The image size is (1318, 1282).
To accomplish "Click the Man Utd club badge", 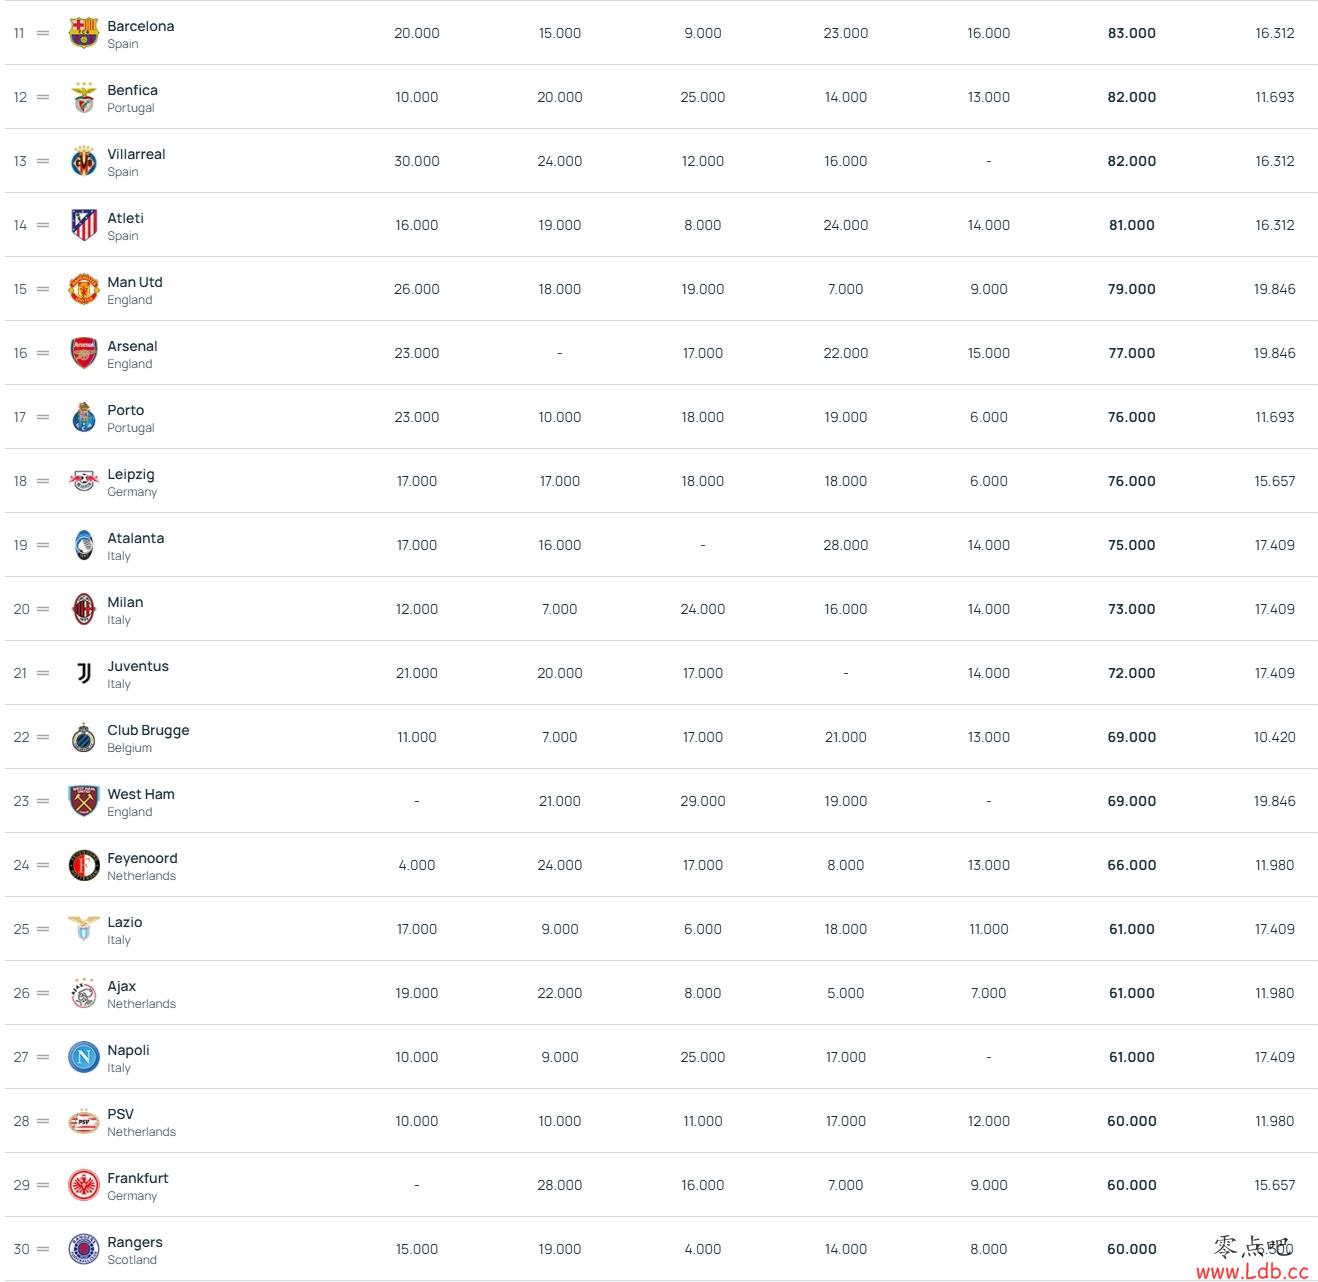I will tap(84, 289).
